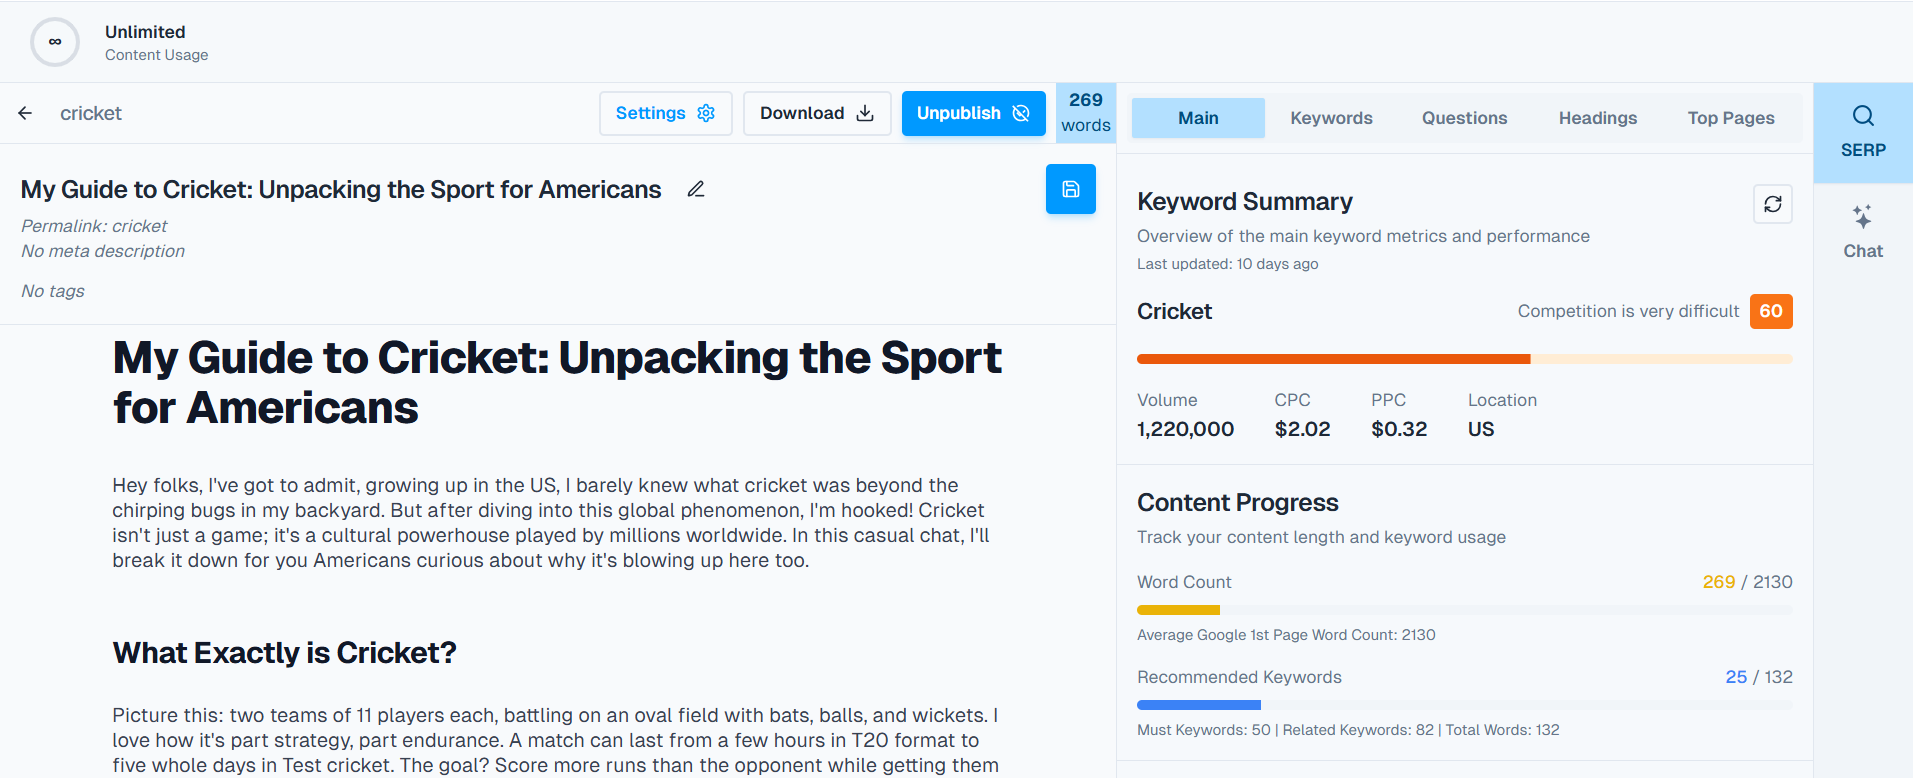1913x778 pixels.
Task: Open the Top Pages view
Action: 1730,117
